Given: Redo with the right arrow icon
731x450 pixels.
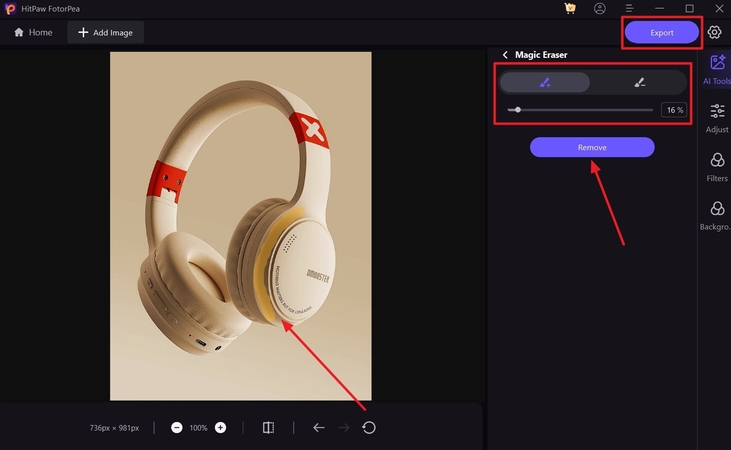Looking at the screenshot, I should (344, 428).
